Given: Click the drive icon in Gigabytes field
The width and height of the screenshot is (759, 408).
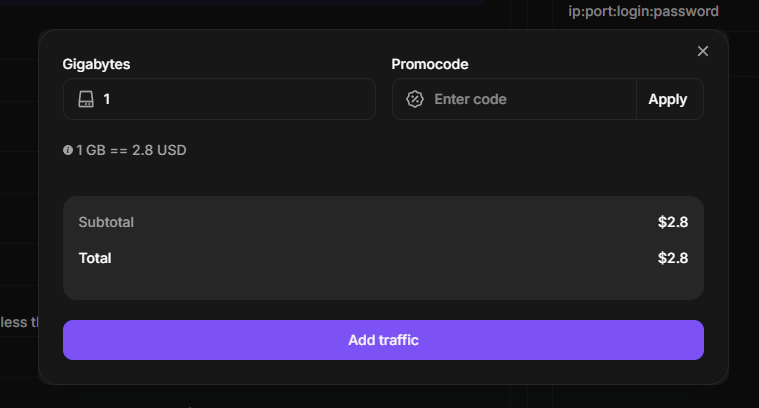Looking at the screenshot, I should click(x=86, y=99).
